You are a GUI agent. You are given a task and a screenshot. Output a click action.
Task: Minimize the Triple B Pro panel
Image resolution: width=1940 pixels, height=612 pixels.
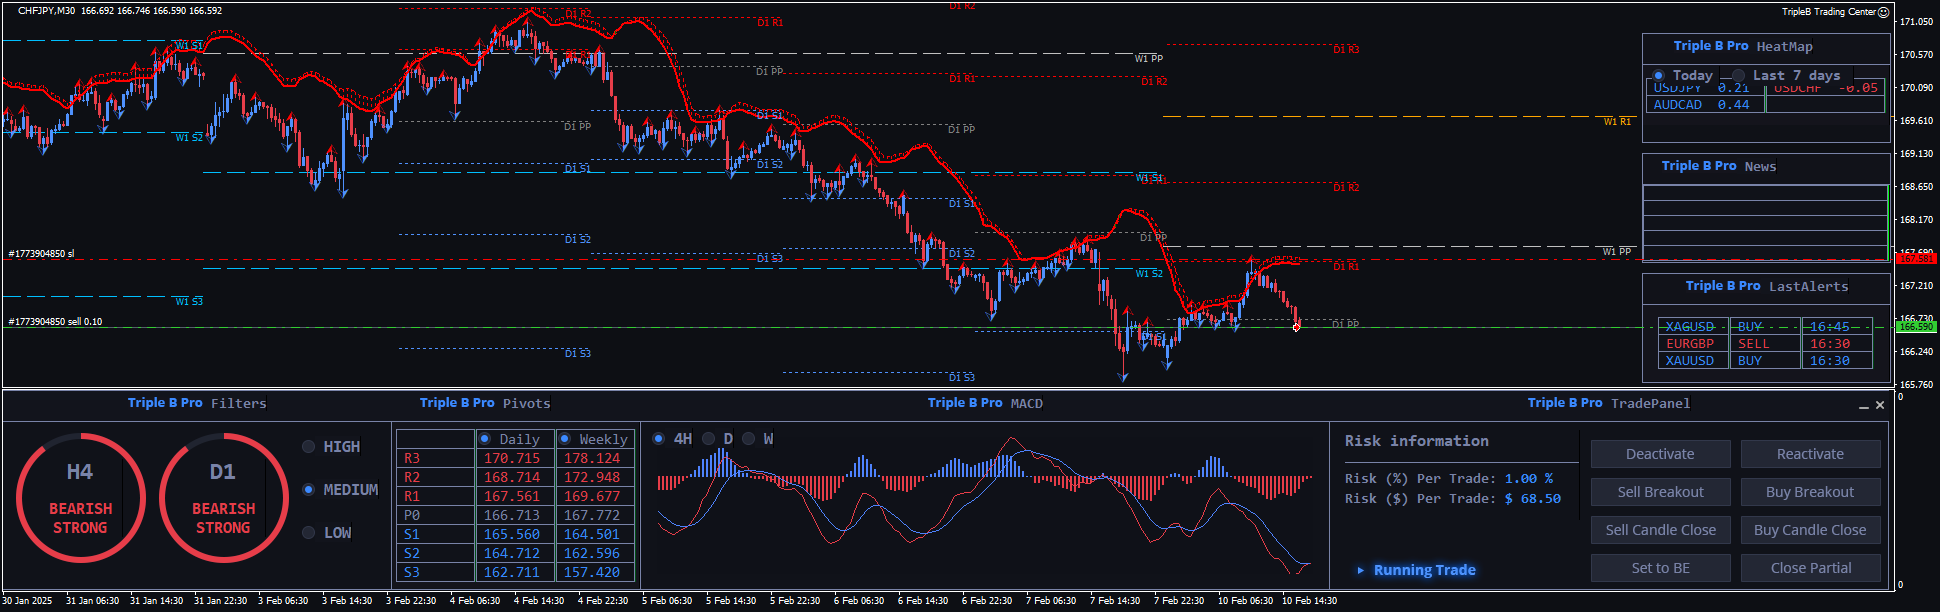pyautogui.click(x=1863, y=406)
